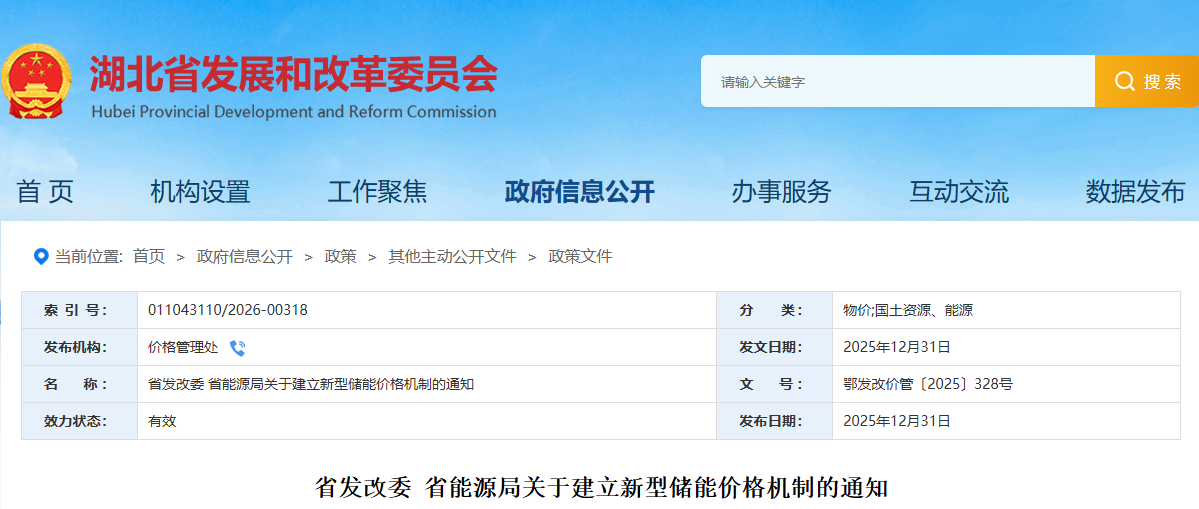Navigate to 互动交流 section
Image resolution: width=1199 pixels, height=509 pixels.
pyautogui.click(x=958, y=191)
